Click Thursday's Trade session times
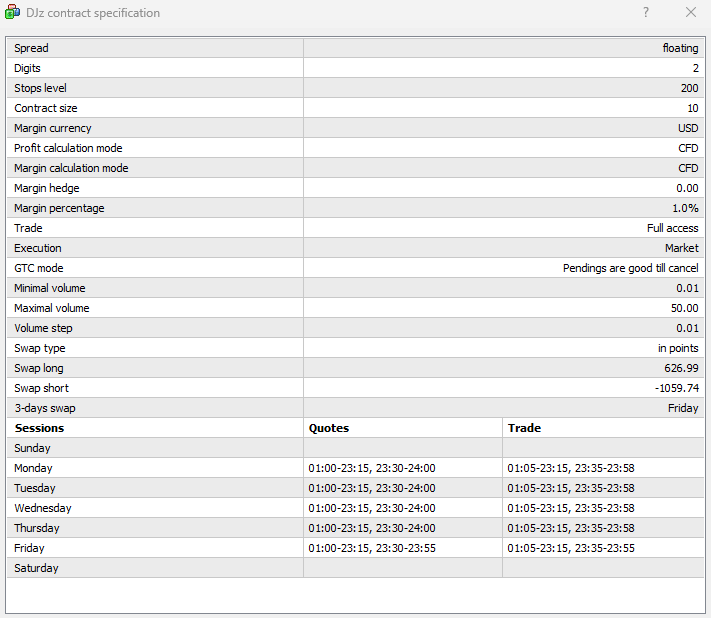The width and height of the screenshot is (711, 618). (x=571, y=528)
